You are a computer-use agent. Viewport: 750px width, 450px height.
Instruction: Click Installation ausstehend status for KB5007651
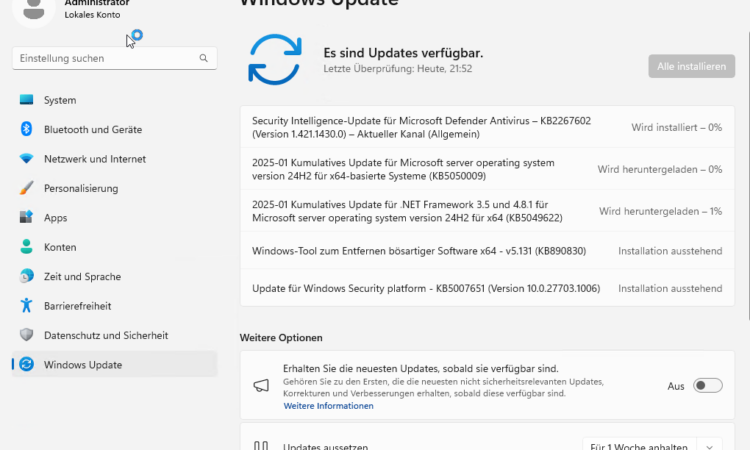[670, 288]
